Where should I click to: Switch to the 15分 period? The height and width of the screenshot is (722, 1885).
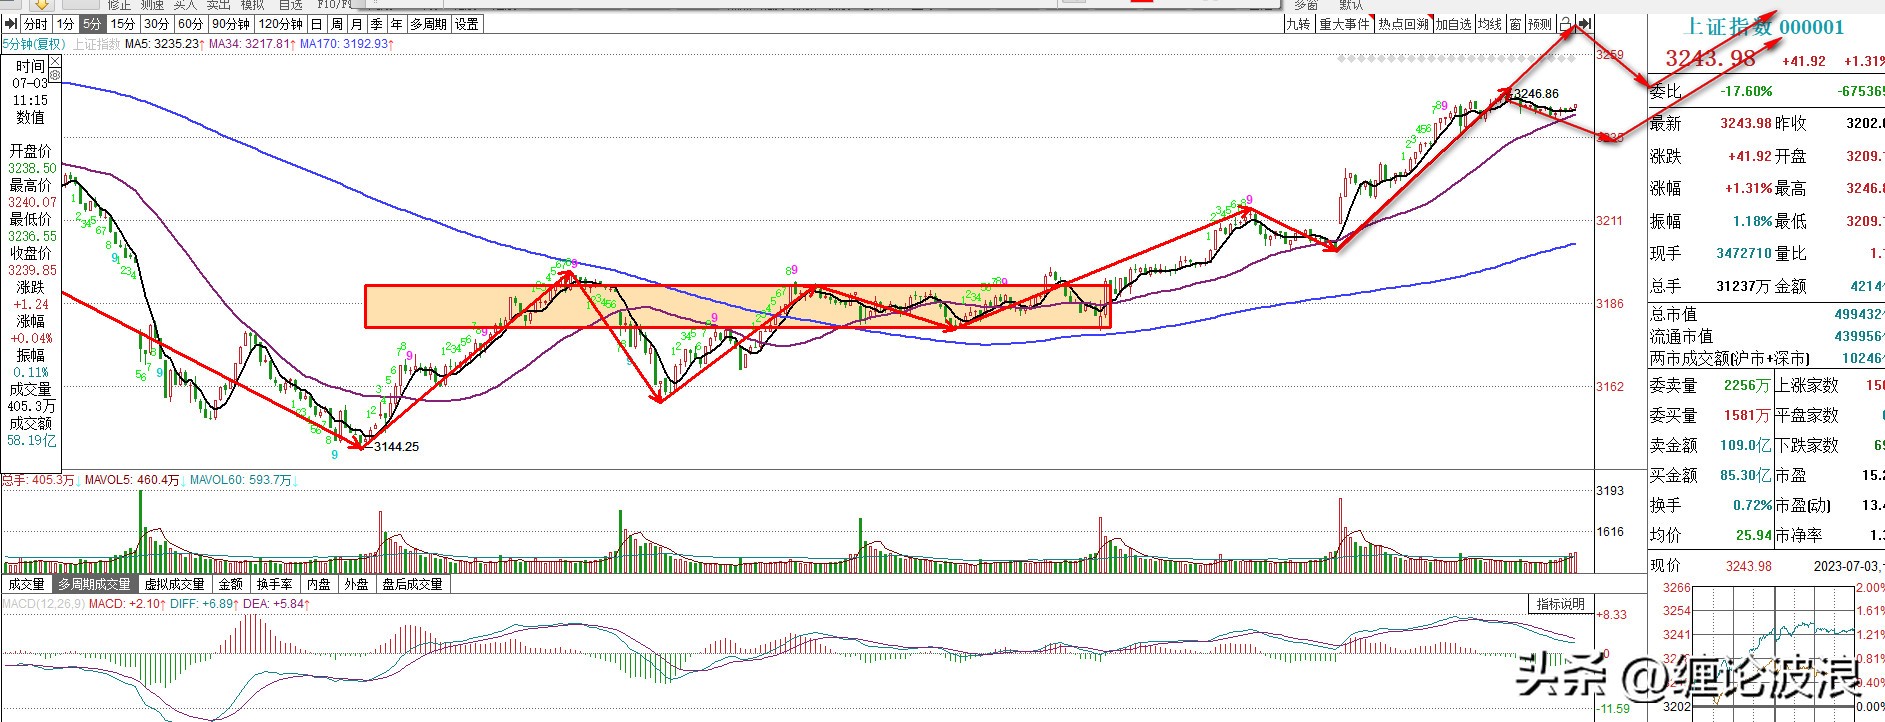pos(122,24)
